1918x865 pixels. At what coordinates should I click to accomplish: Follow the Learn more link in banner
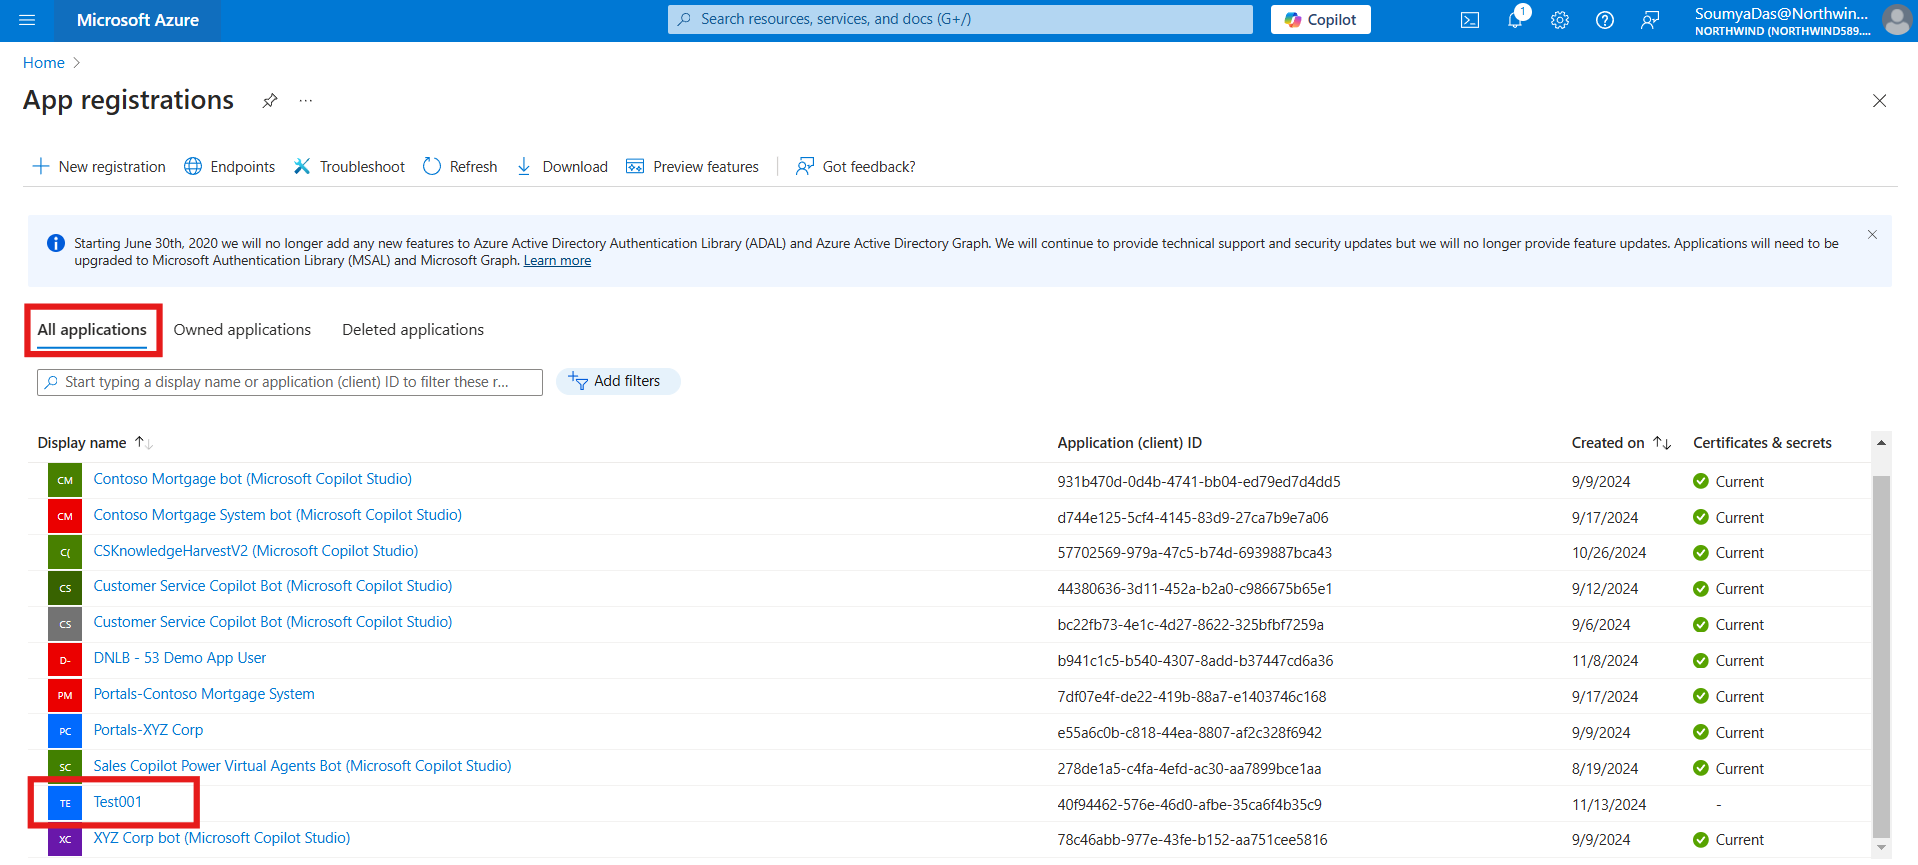[557, 261]
